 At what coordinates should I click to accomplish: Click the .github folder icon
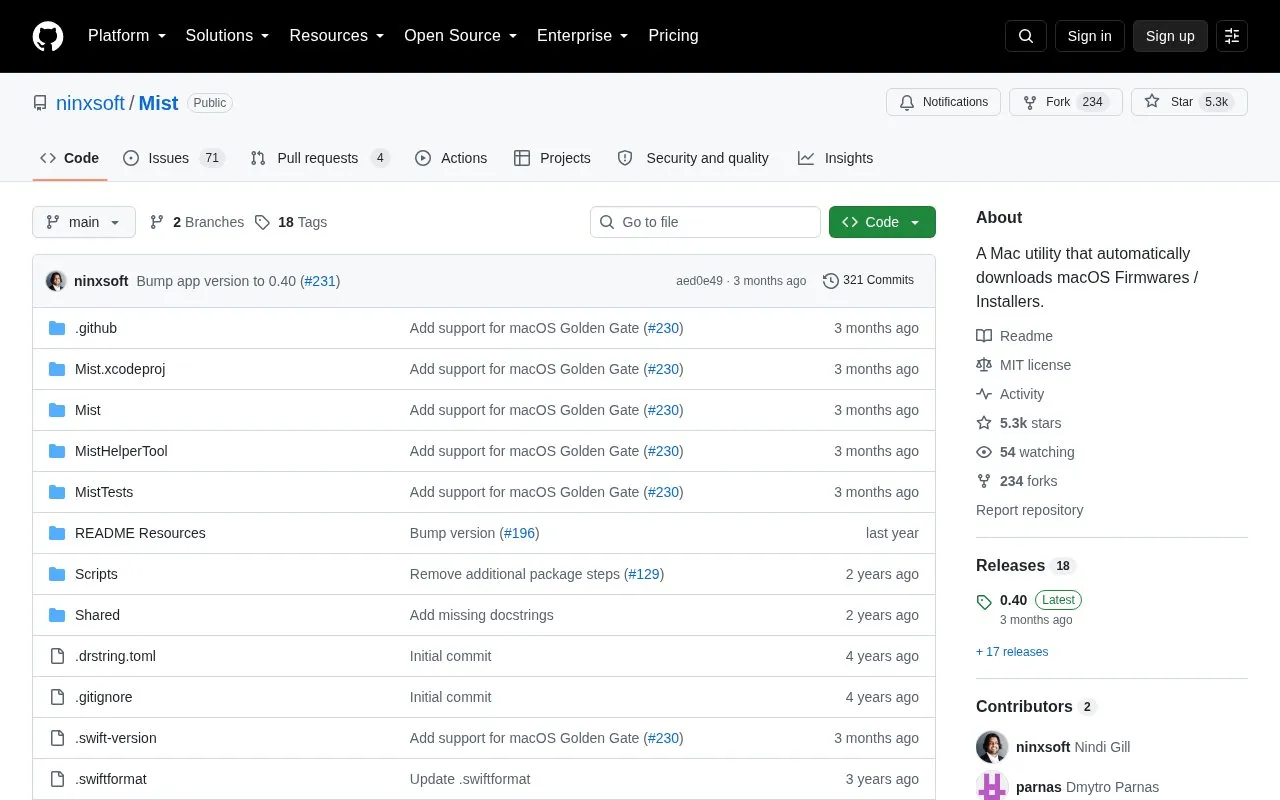click(57, 328)
